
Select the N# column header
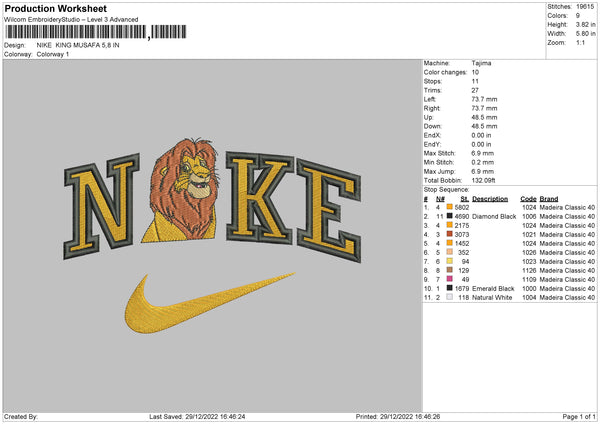pyautogui.click(x=440, y=199)
